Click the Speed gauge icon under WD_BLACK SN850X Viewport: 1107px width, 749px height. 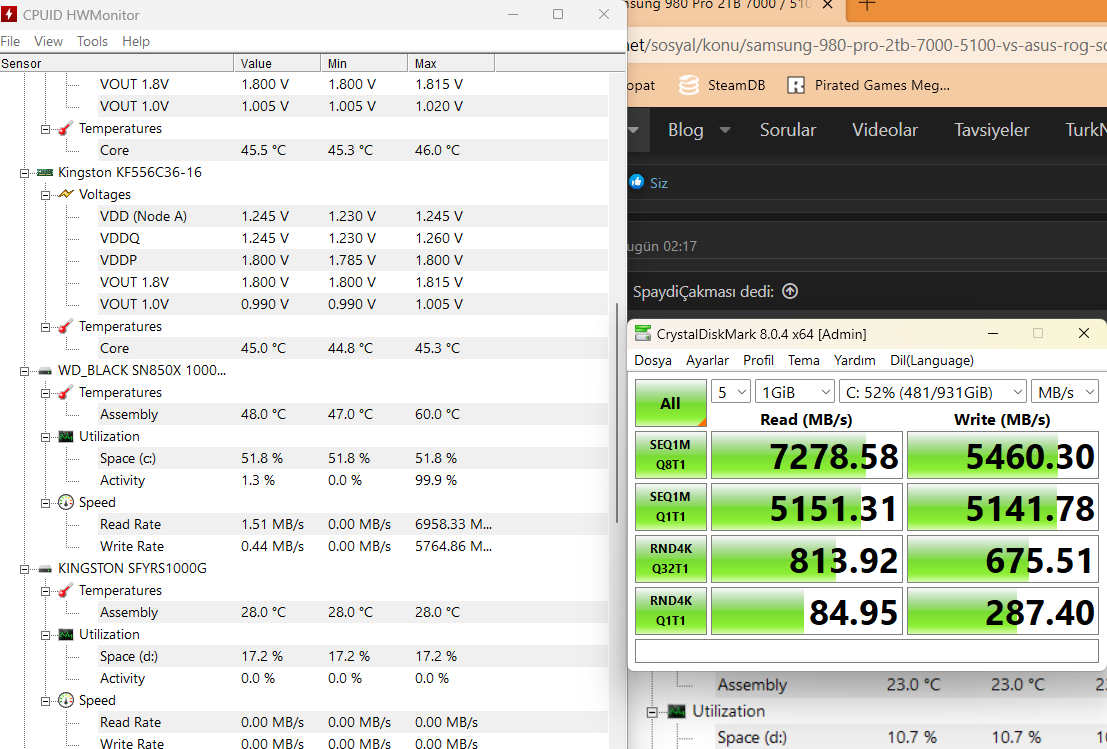click(66, 502)
